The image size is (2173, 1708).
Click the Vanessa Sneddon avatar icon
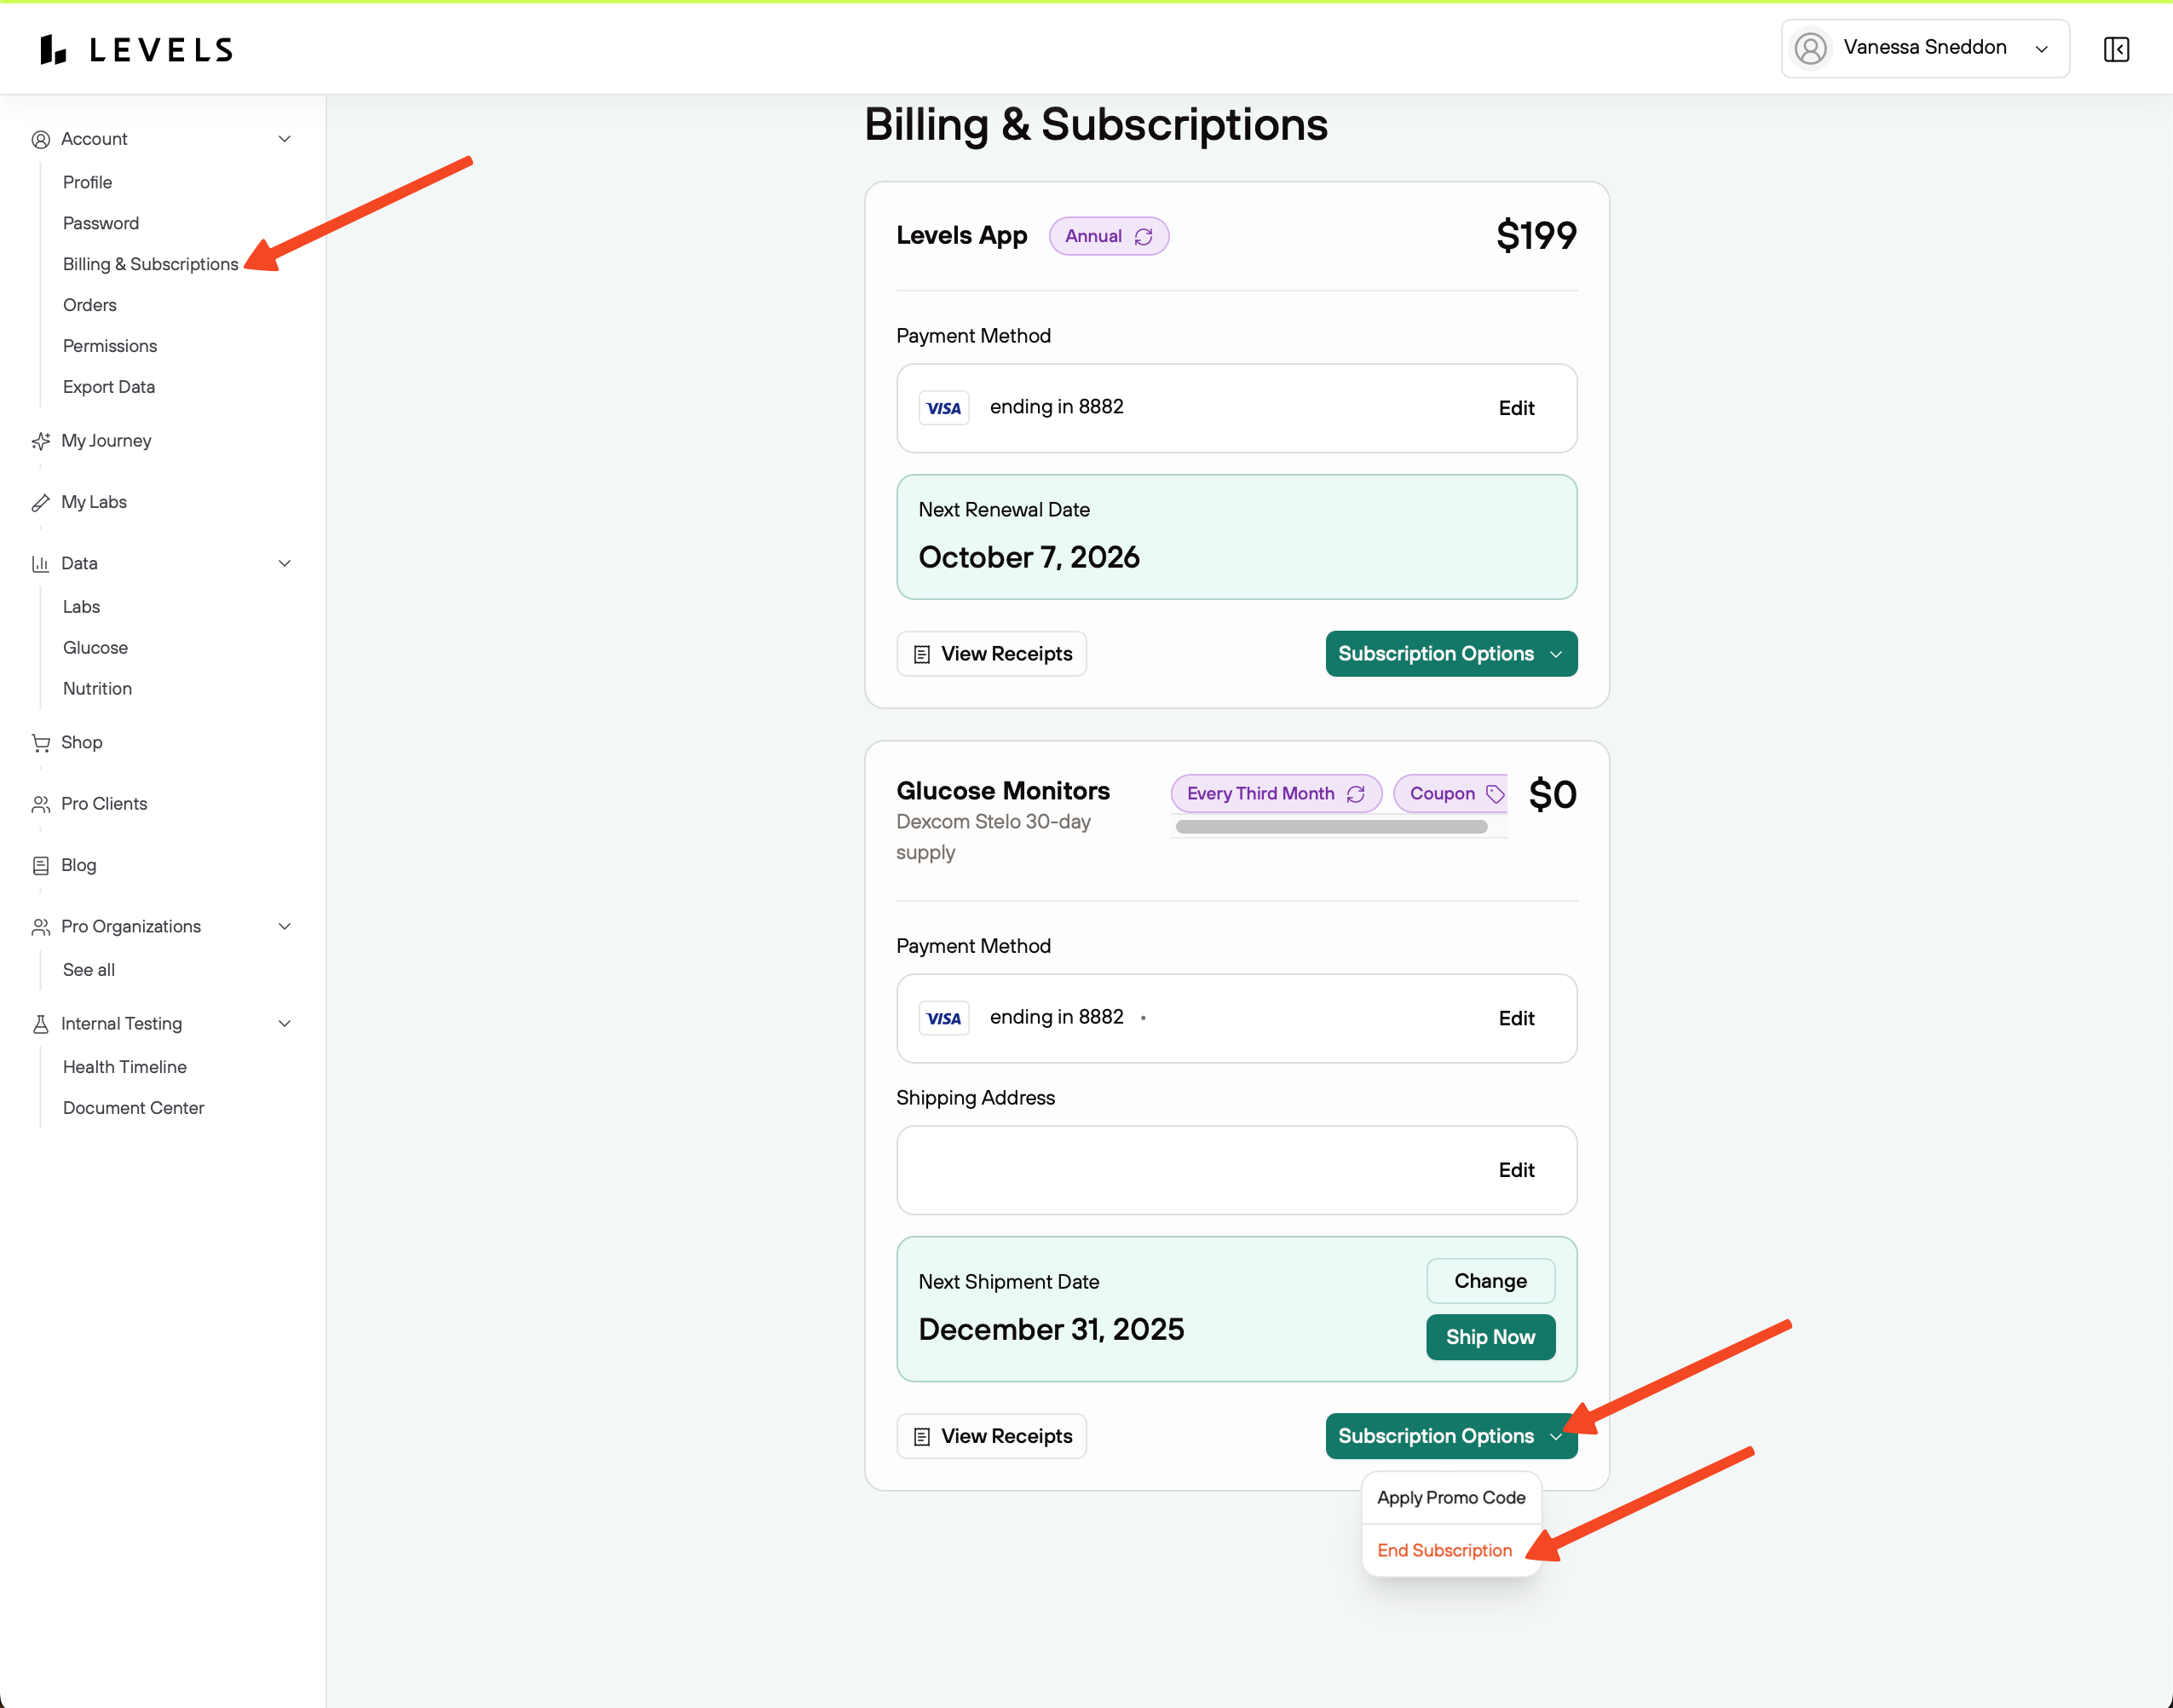1810,48
